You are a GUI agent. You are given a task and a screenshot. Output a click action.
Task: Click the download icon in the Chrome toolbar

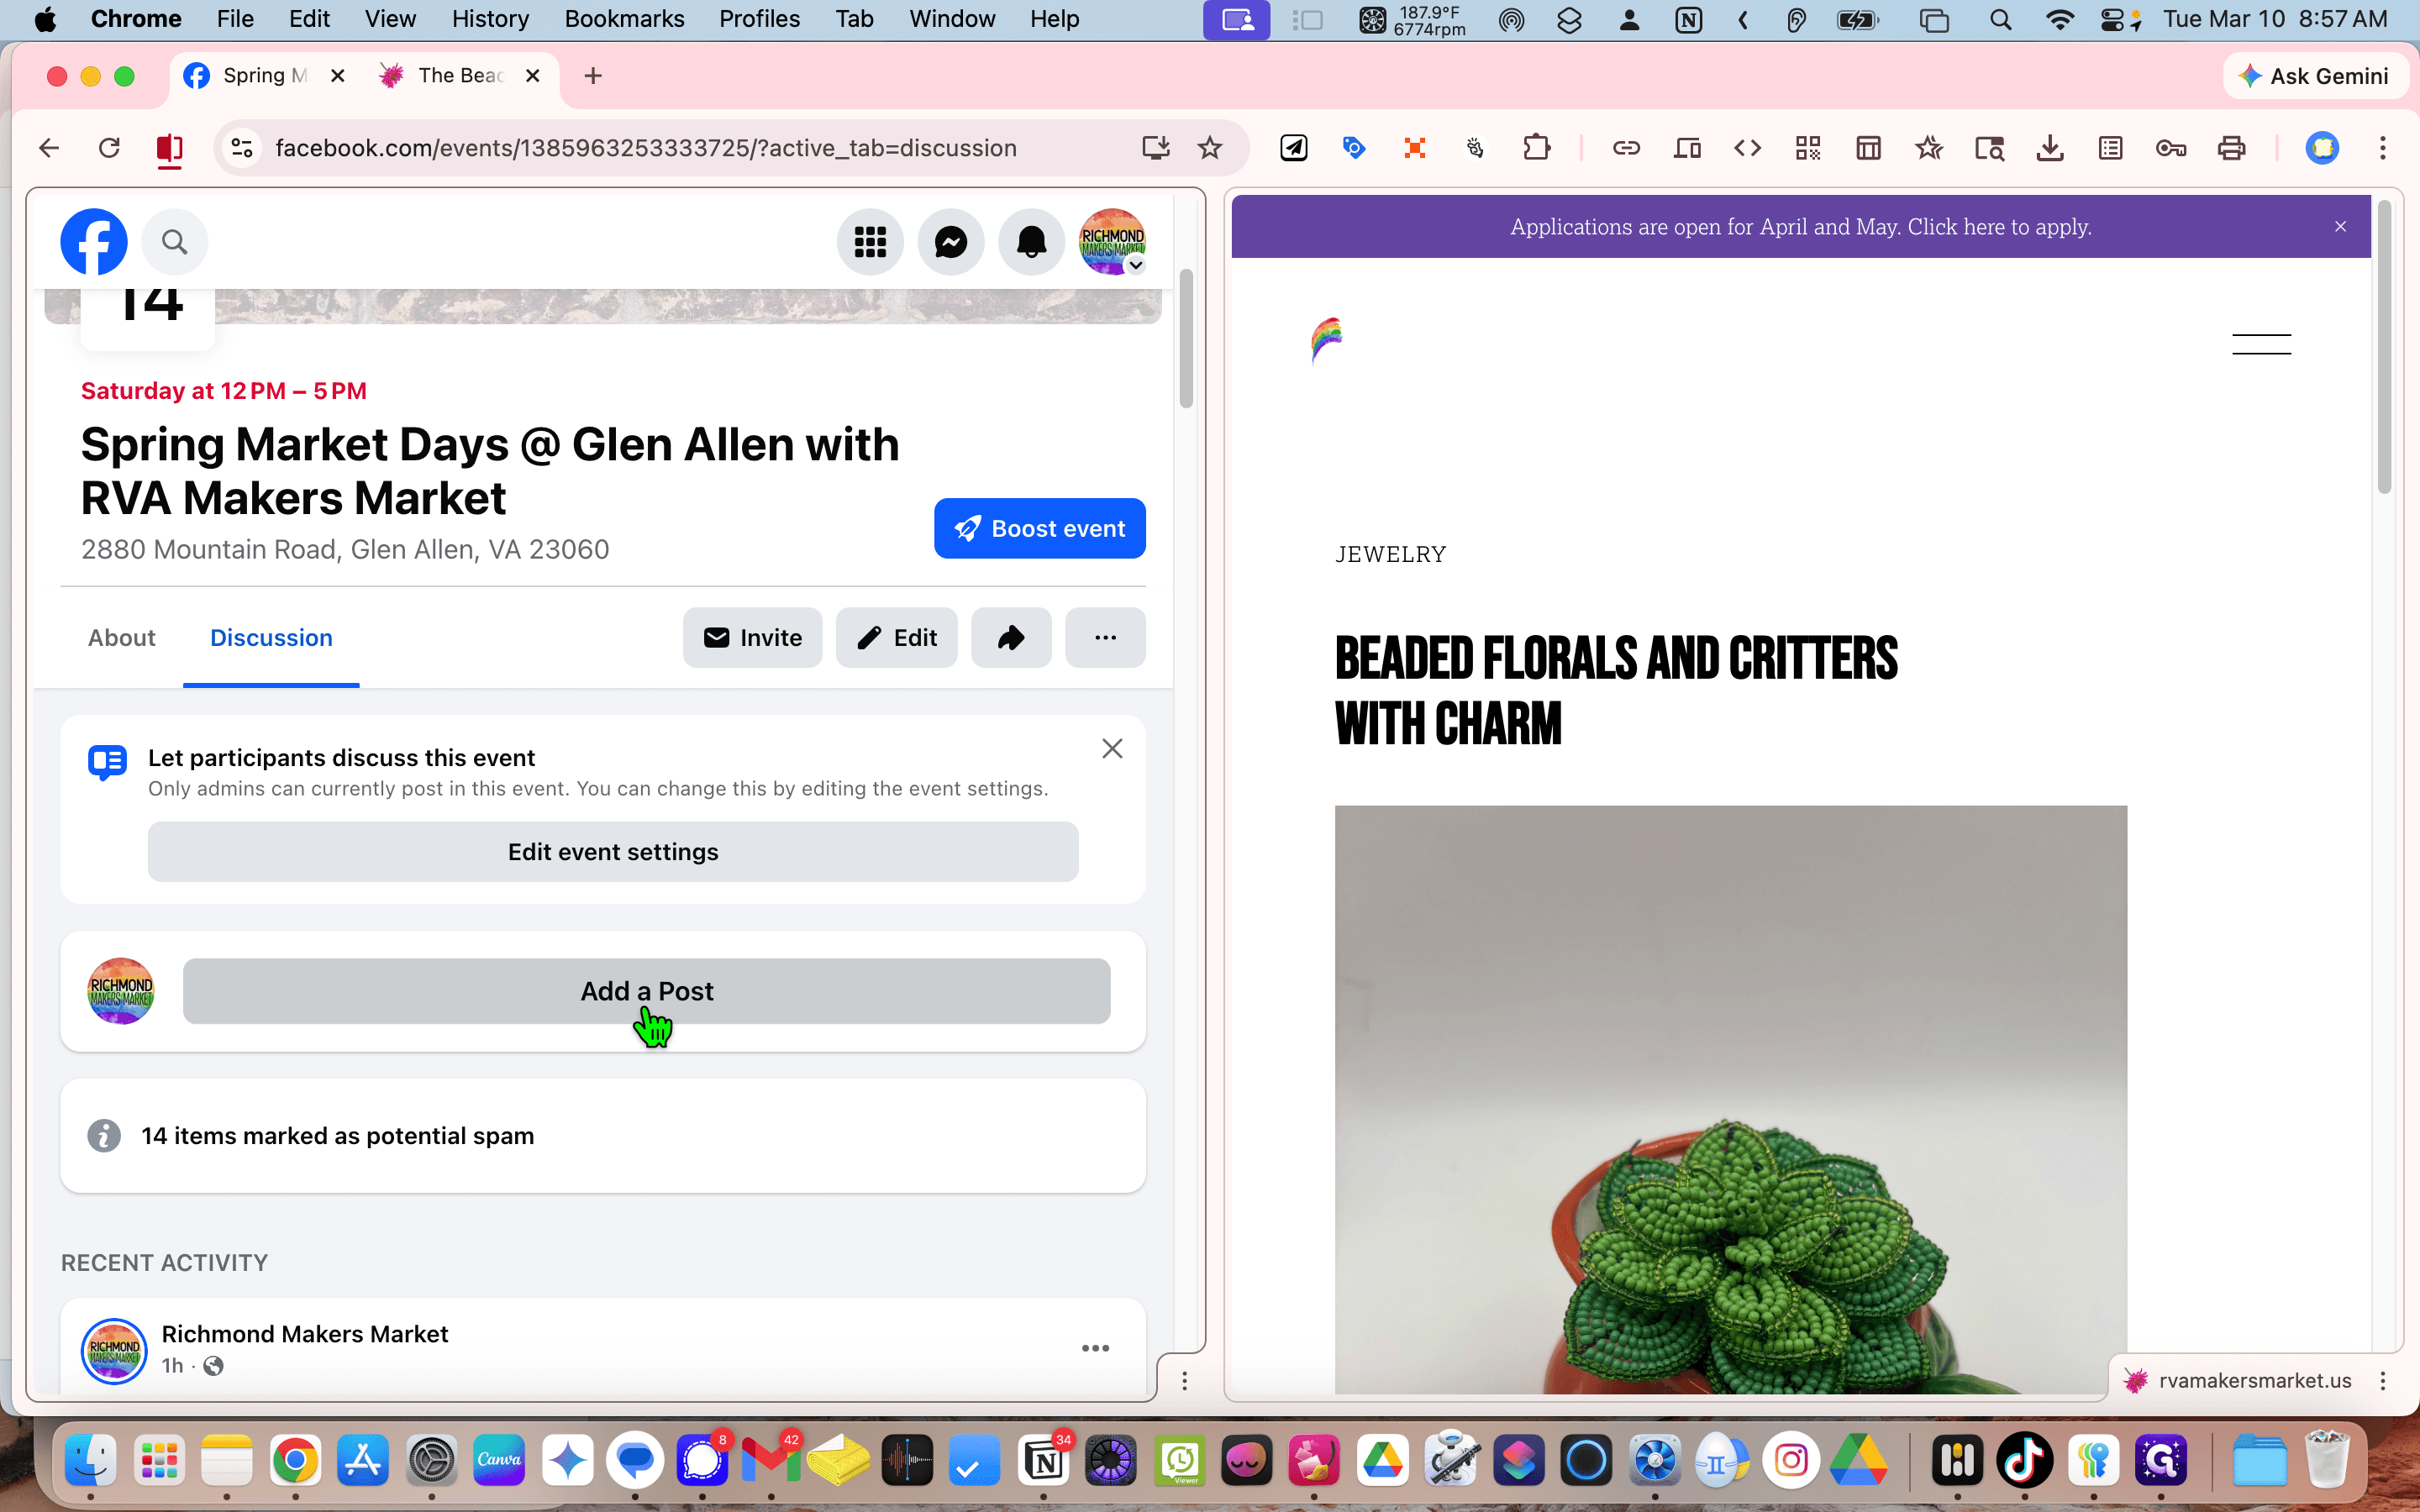coord(2049,148)
